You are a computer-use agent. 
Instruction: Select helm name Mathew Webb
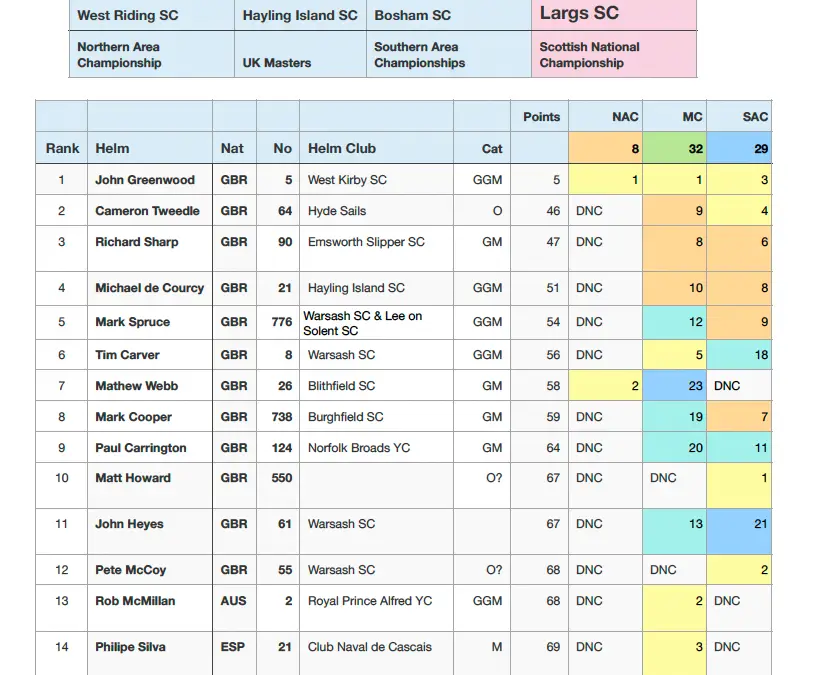[136, 386]
